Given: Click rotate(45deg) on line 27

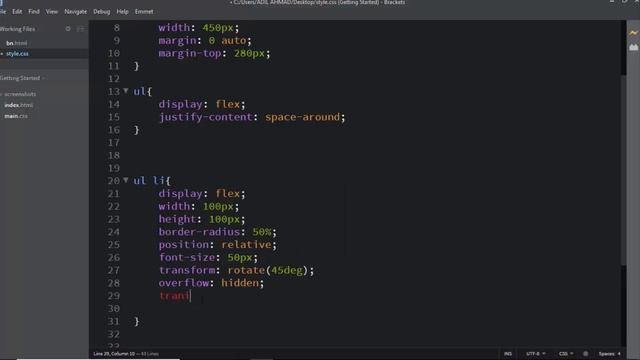Looking at the screenshot, I should [x=268, y=270].
